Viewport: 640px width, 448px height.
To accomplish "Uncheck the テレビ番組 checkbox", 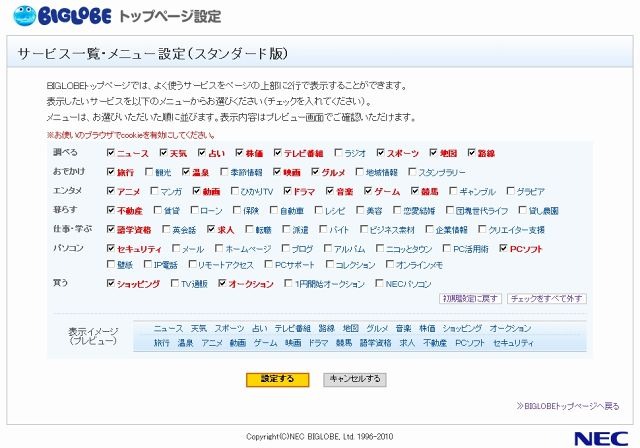I will point(278,152).
